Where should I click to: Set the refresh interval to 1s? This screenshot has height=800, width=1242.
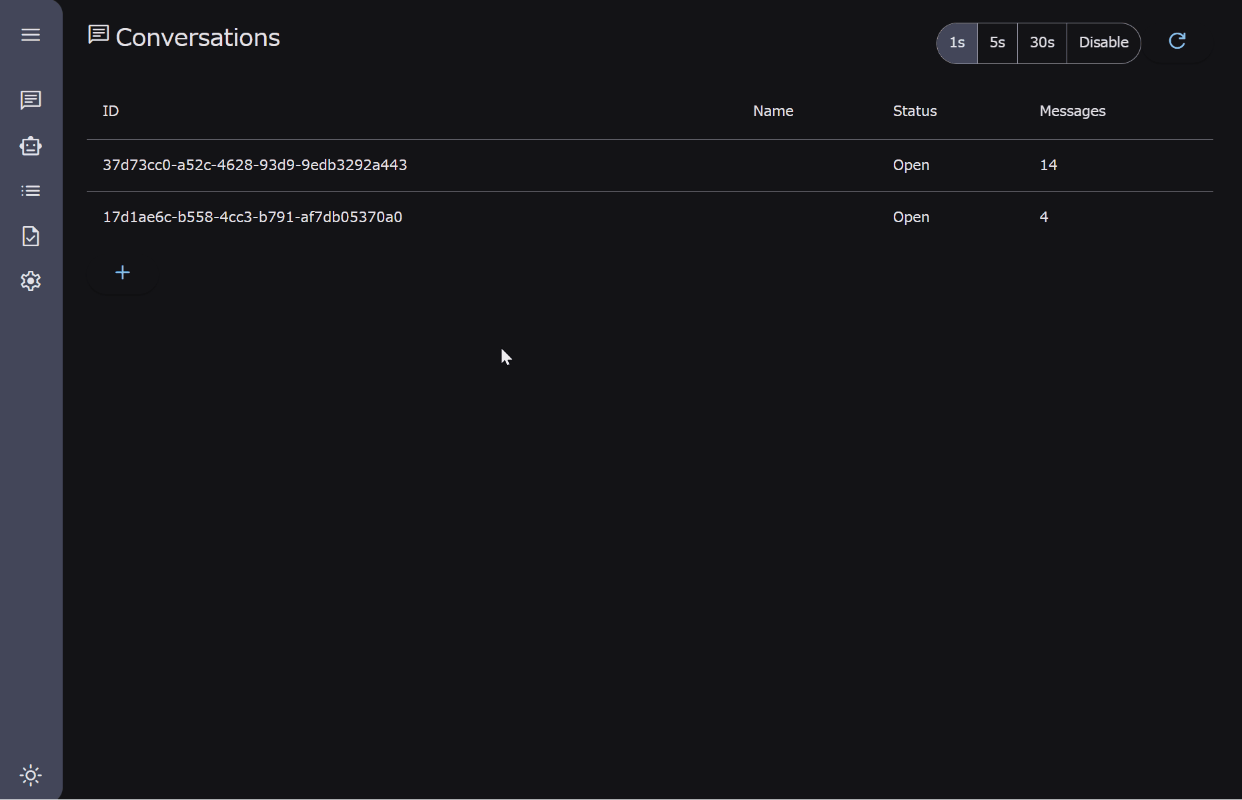click(x=957, y=43)
